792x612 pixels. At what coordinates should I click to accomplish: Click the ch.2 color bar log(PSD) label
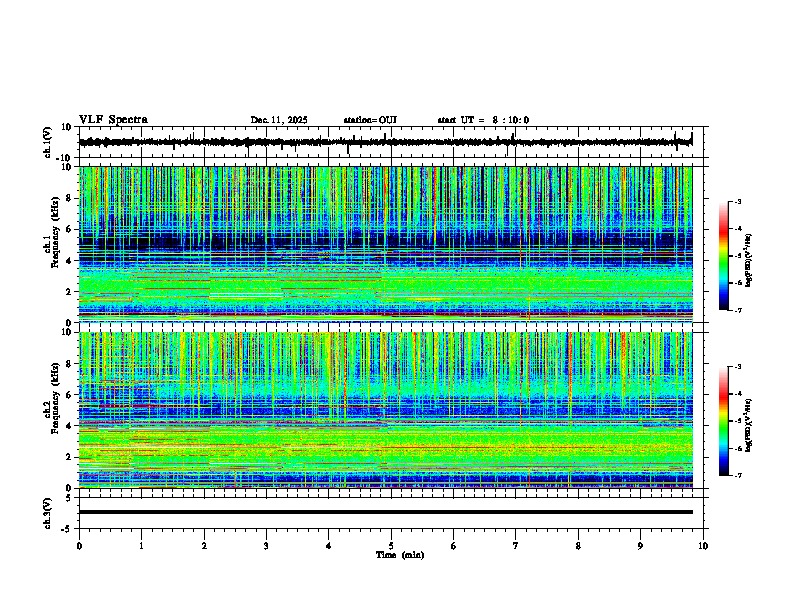[x=749, y=425]
